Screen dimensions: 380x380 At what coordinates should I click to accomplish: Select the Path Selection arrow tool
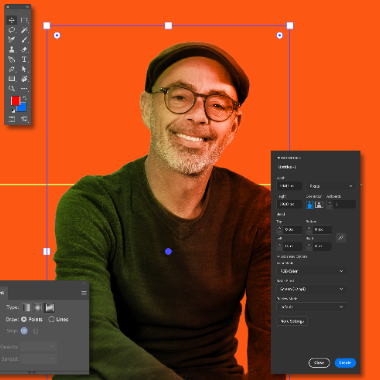click(24, 69)
